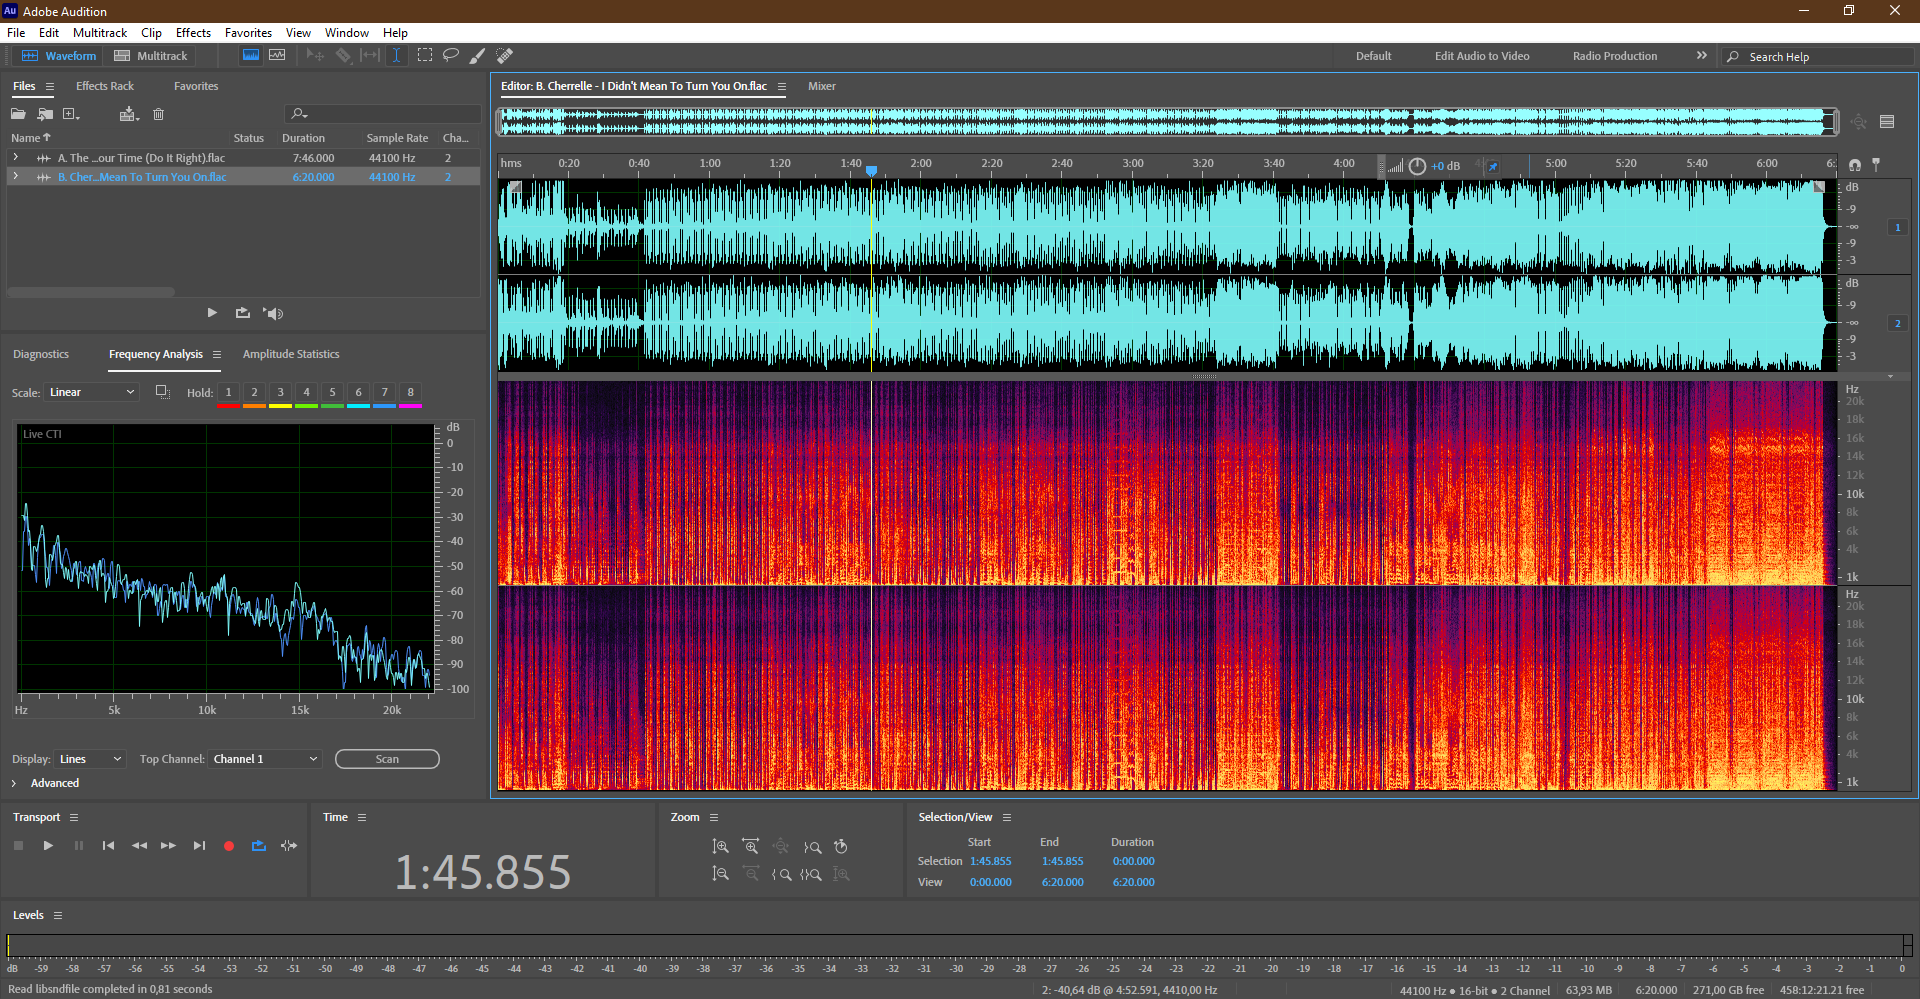Viewport: 1920px width, 999px height.
Task: Move playhead to previous marker
Action: pos(108,846)
